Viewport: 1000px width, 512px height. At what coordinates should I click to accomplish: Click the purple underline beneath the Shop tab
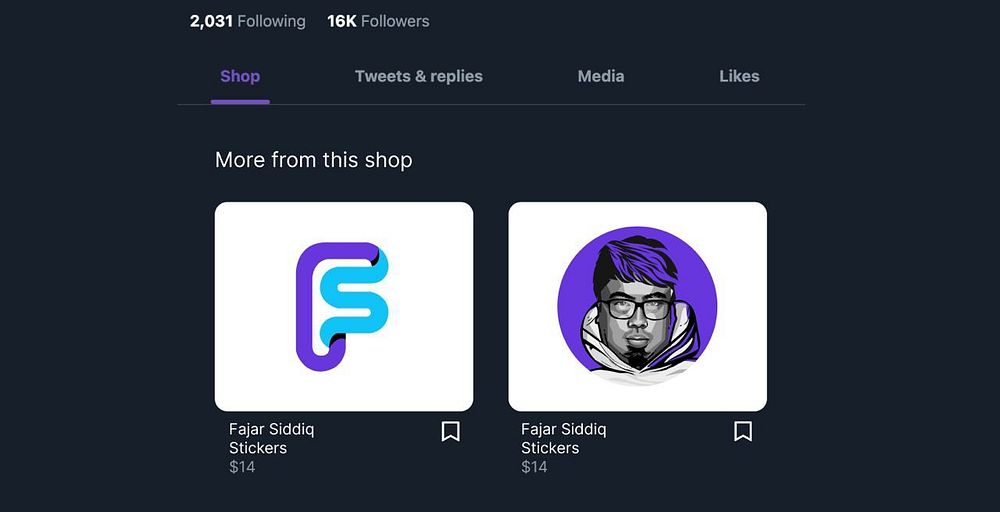coord(240,101)
